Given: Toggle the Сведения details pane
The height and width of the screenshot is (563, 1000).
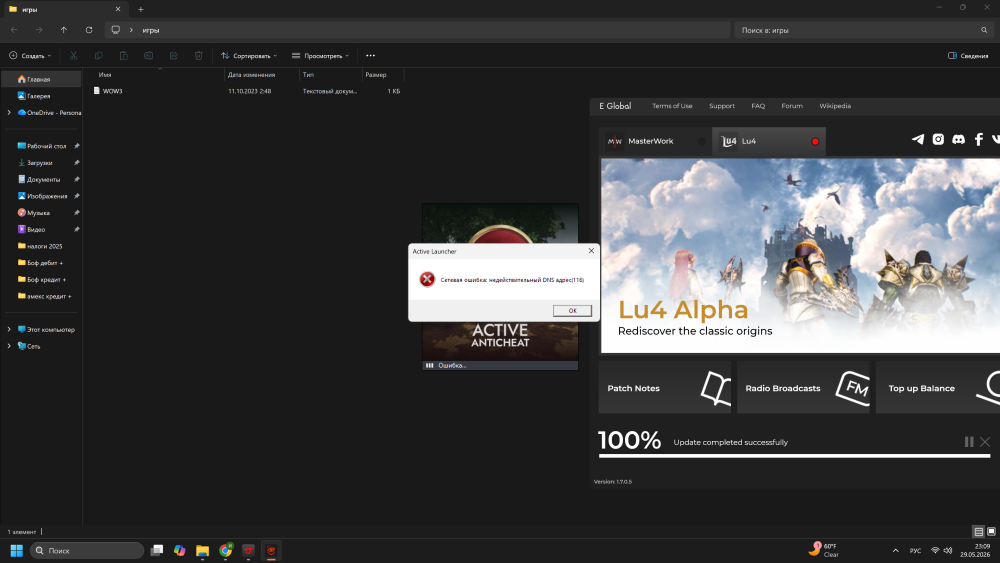Looking at the screenshot, I should pos(967,55).
